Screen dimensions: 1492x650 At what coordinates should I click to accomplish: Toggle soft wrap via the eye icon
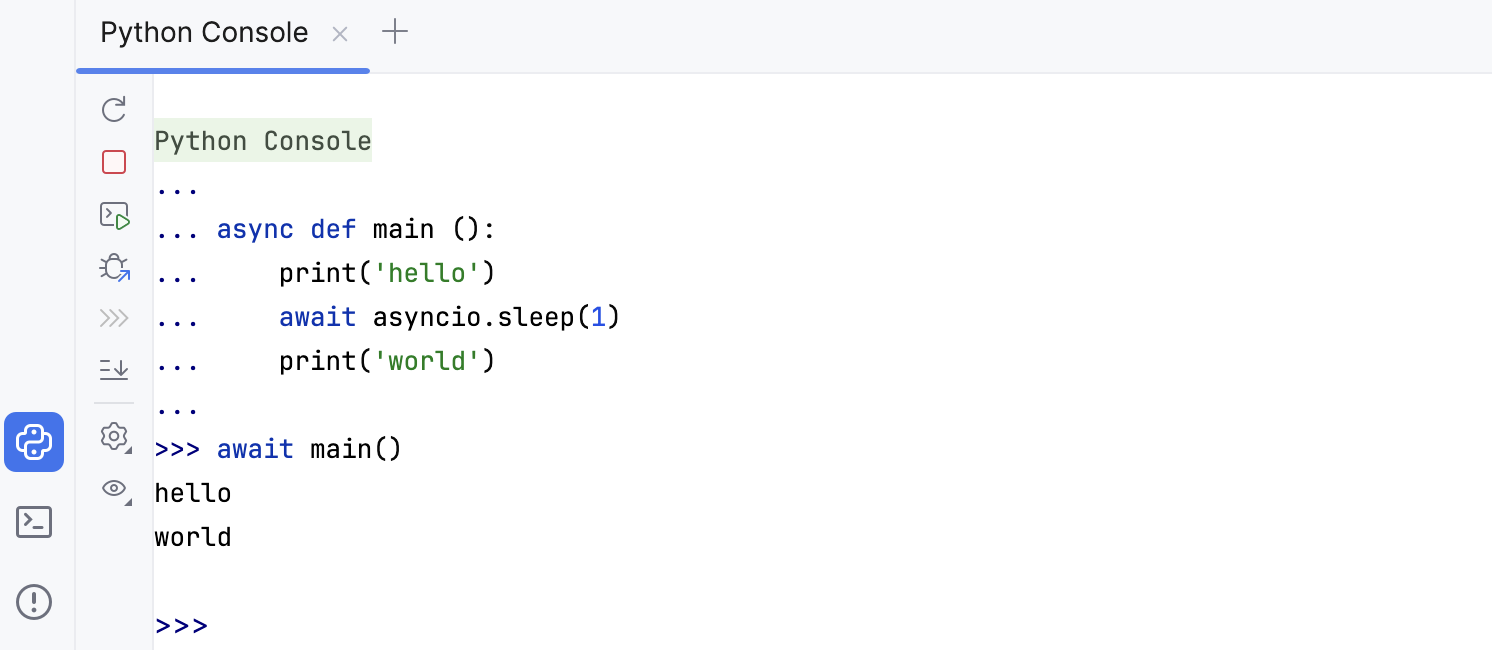(112, 489)
